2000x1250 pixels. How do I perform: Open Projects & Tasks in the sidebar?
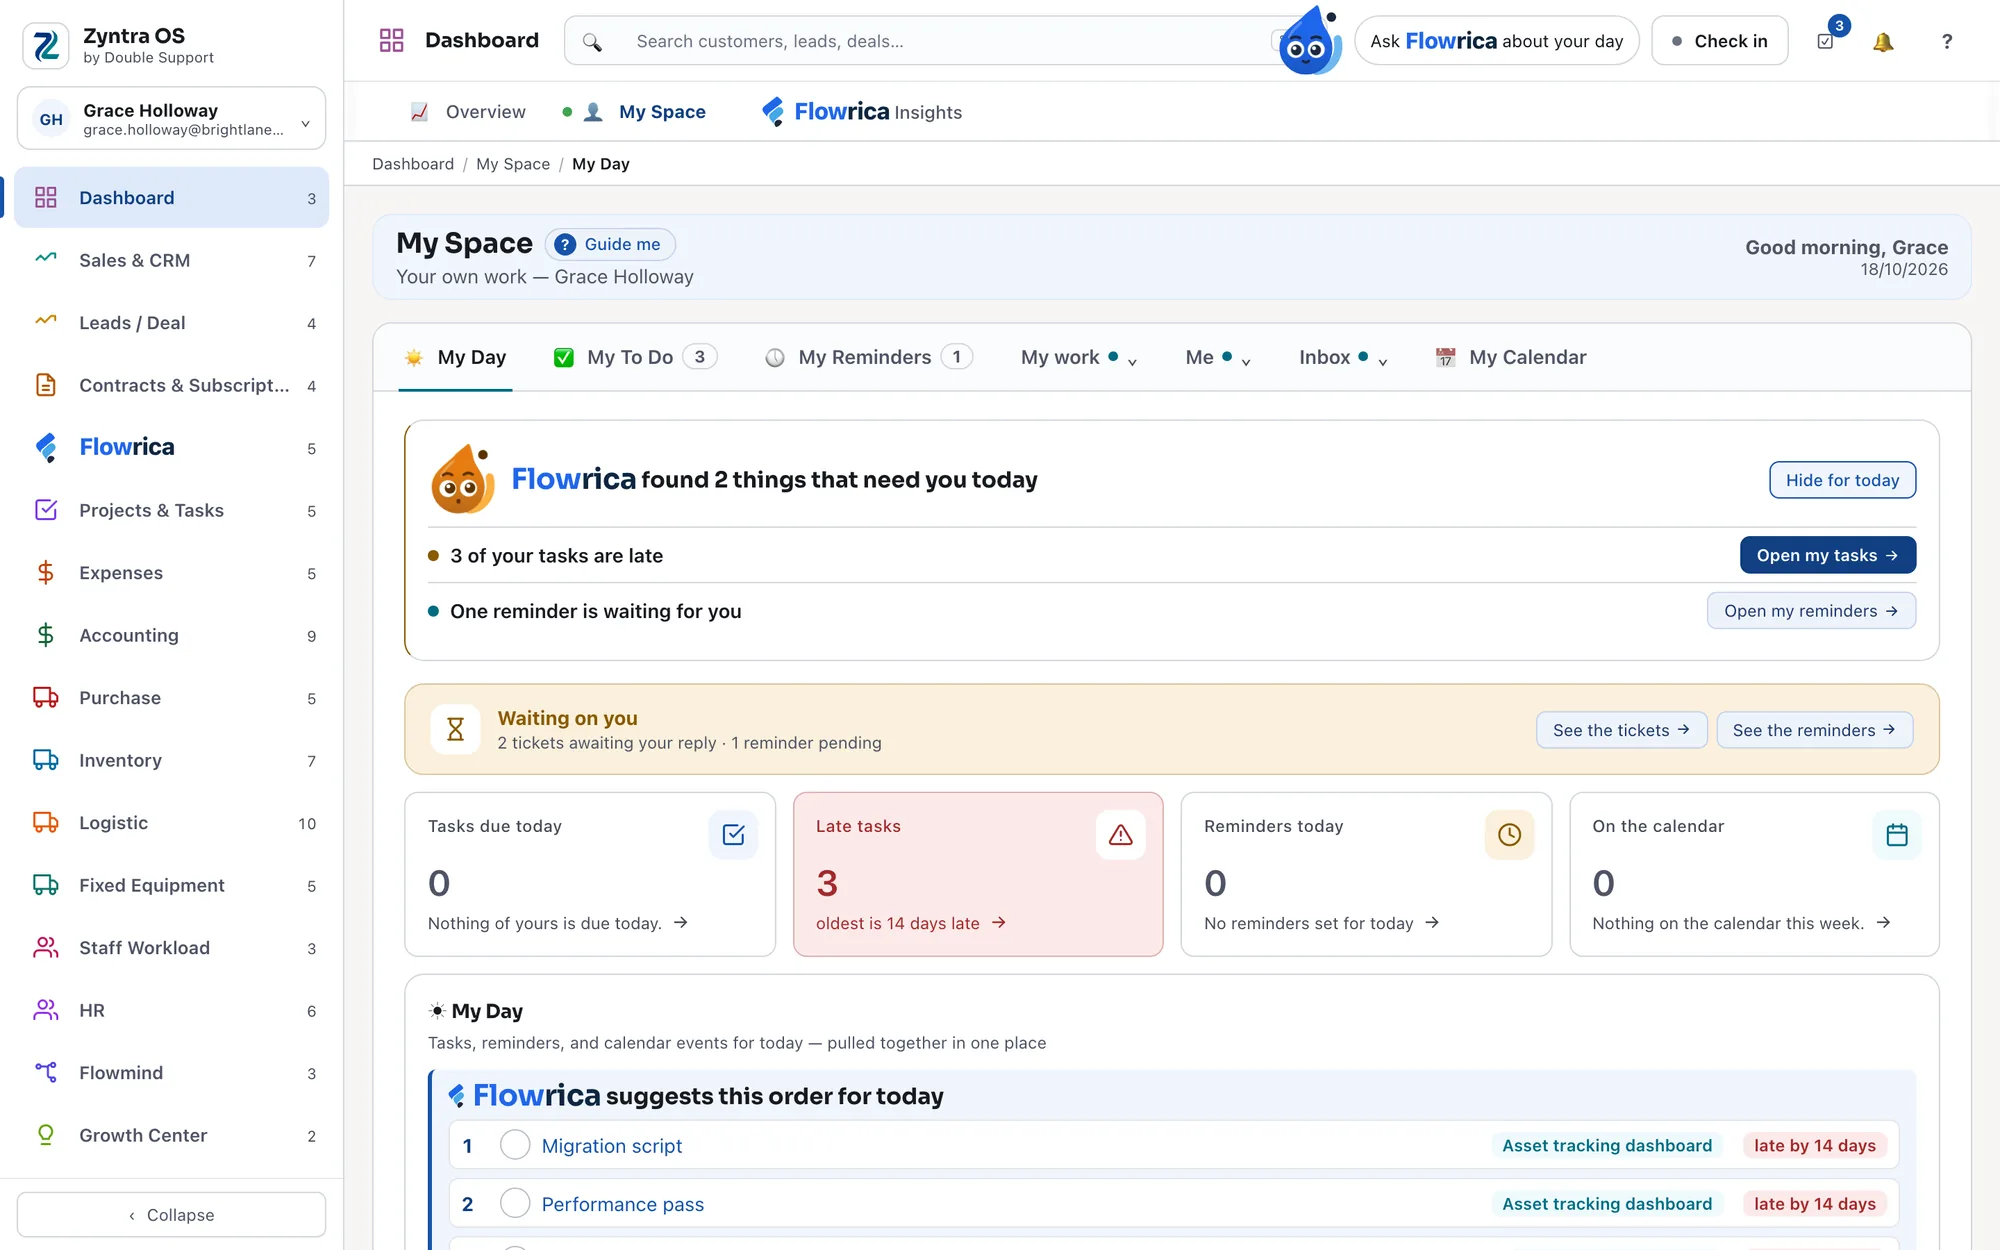(171, 510)
